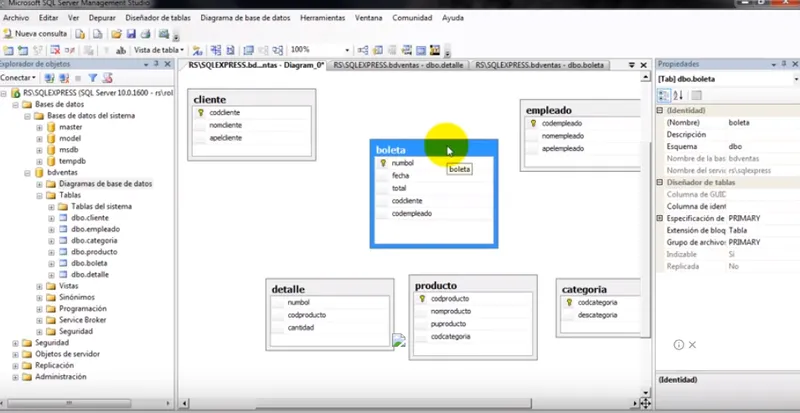Open the Conectar dropdown in Object Explorer
This screenshot has width=800, height=413.
[18, 78]
